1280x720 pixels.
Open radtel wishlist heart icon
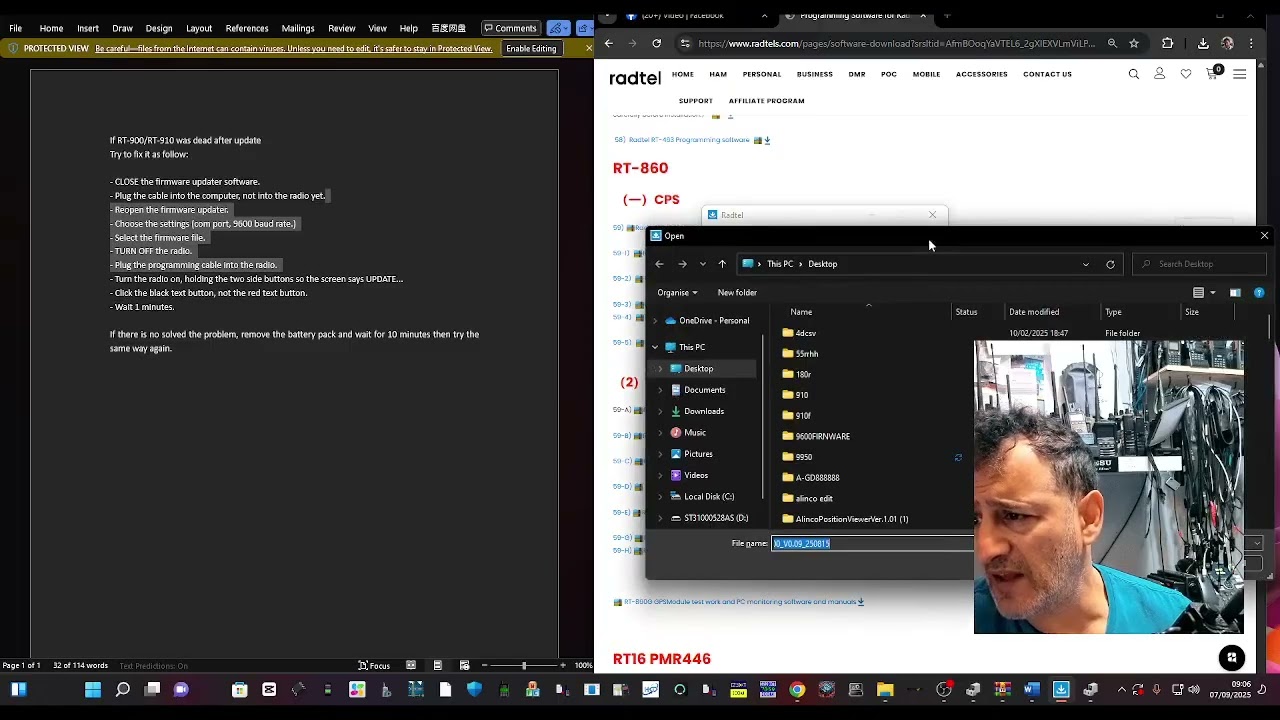1186,74
